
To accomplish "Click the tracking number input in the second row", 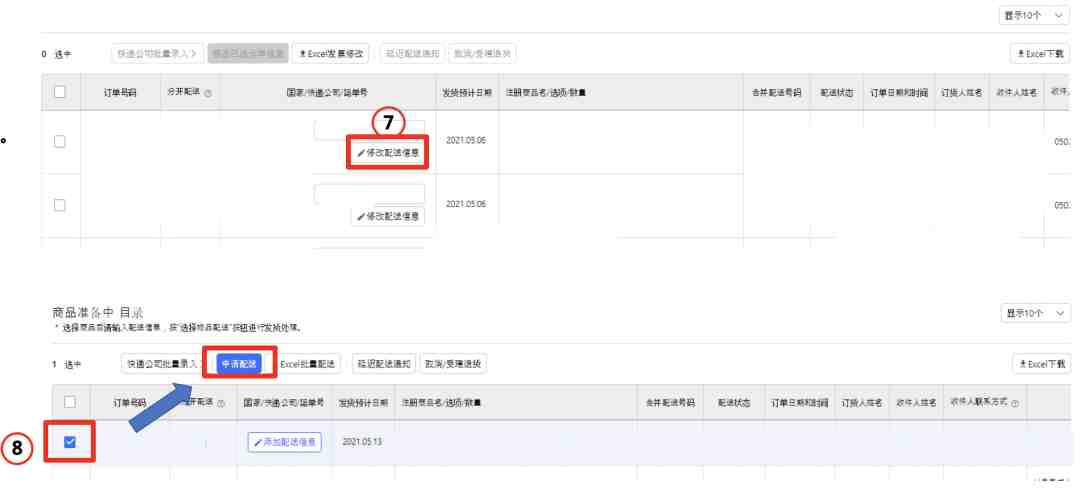I will 369,194.
